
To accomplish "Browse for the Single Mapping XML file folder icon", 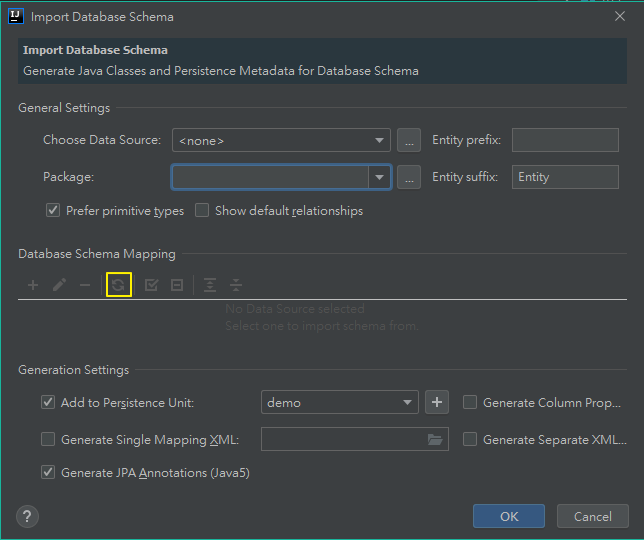I will [x=435, y=439].
